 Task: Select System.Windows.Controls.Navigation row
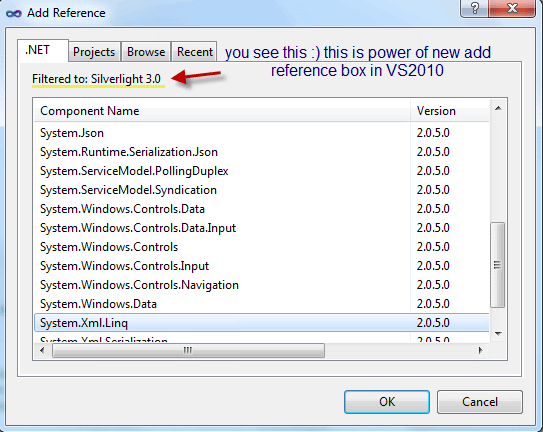click(261, 285)
